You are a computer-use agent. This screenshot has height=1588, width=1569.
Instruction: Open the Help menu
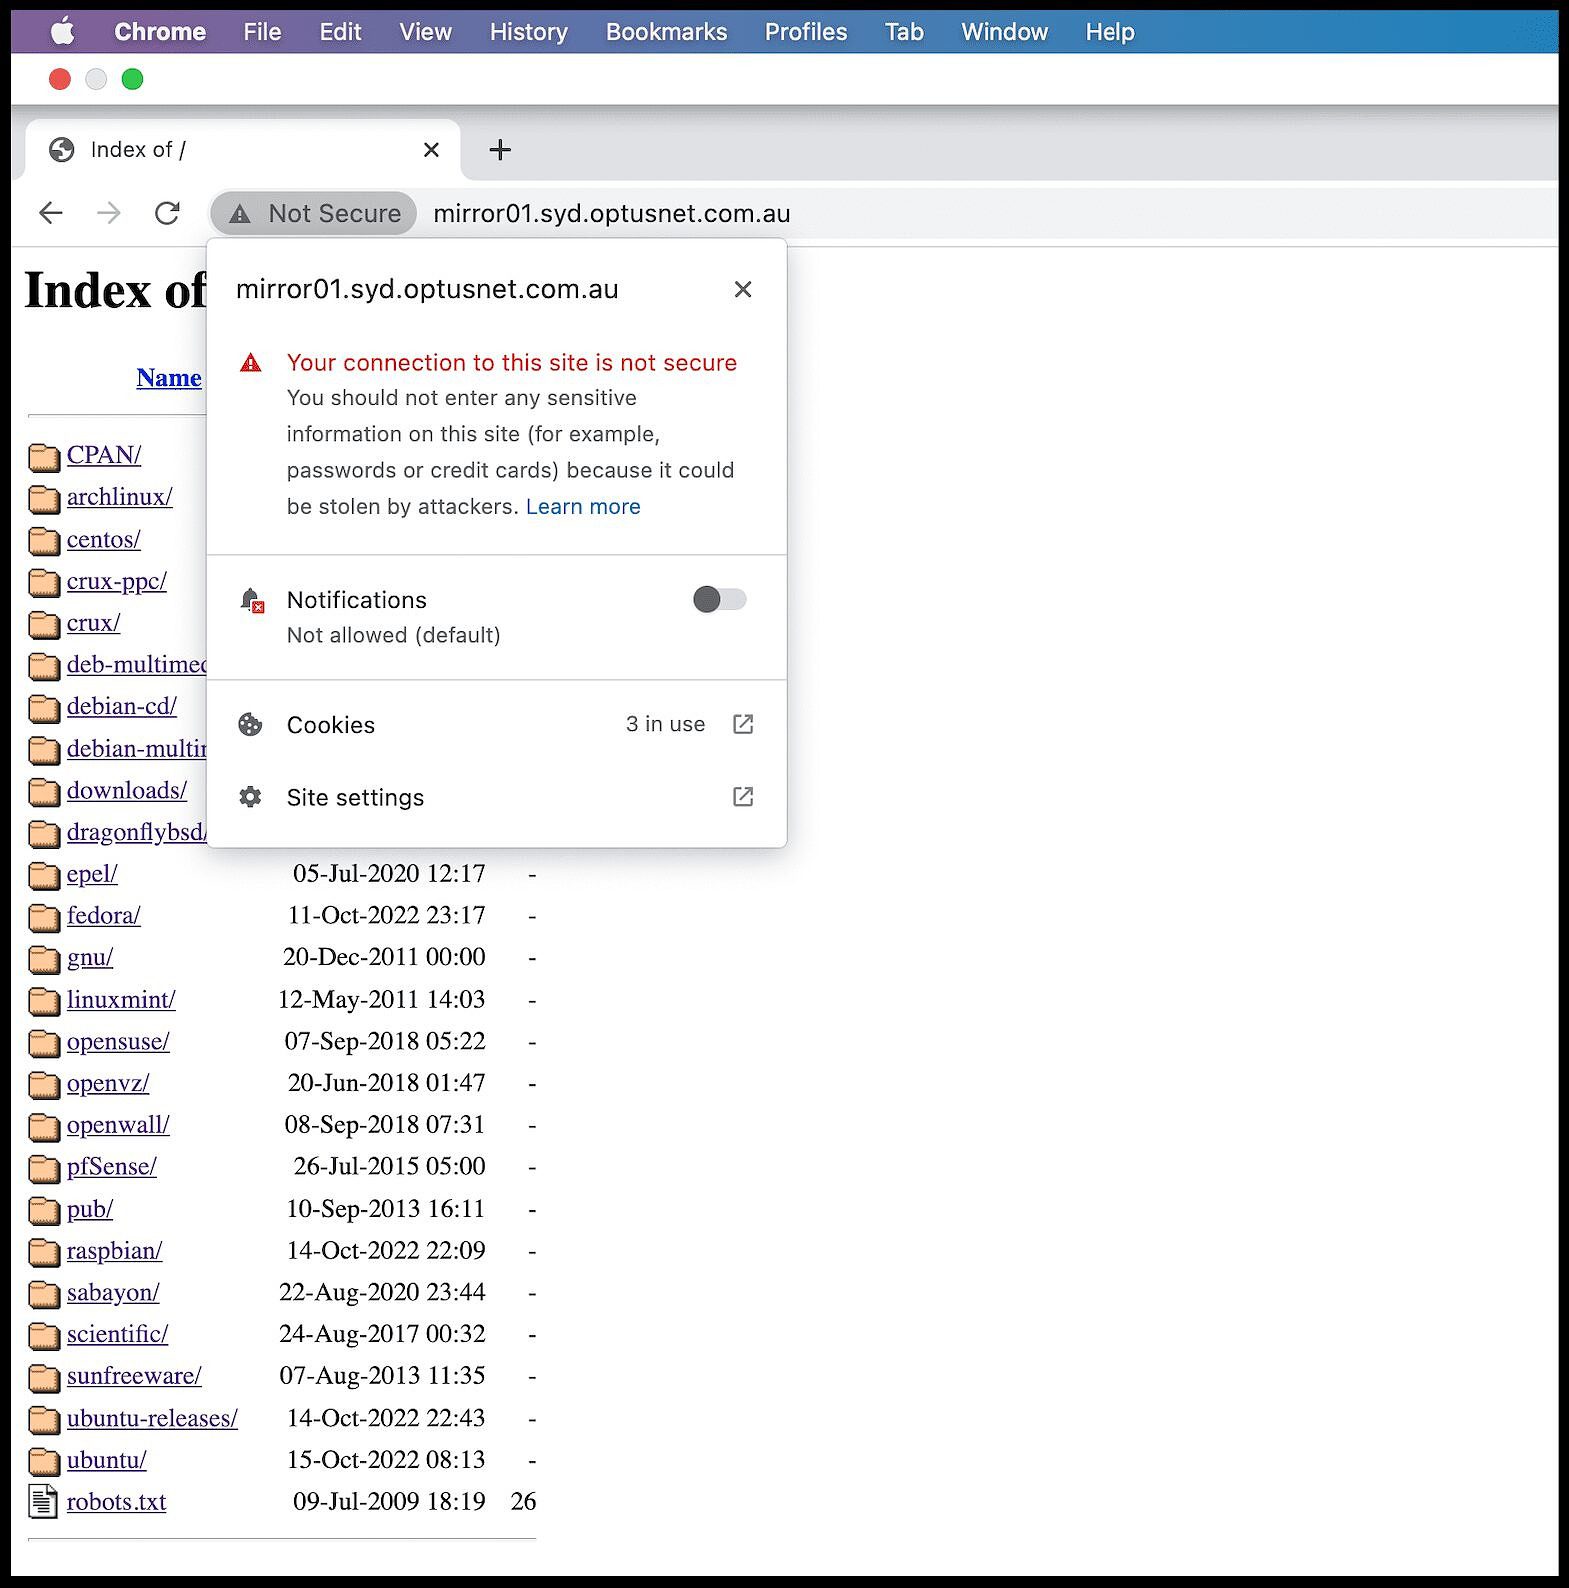[x=1110, y=32]
